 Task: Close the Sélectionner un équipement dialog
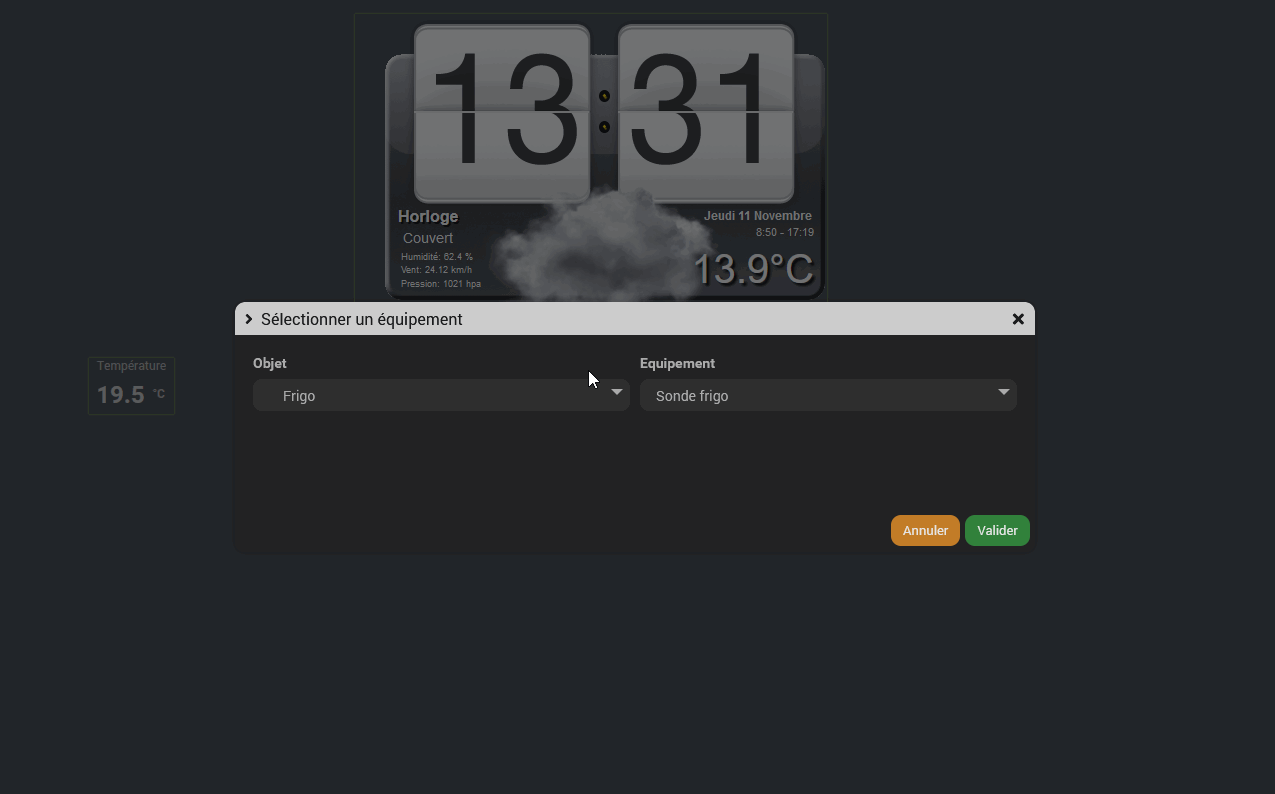point(1018,319)
